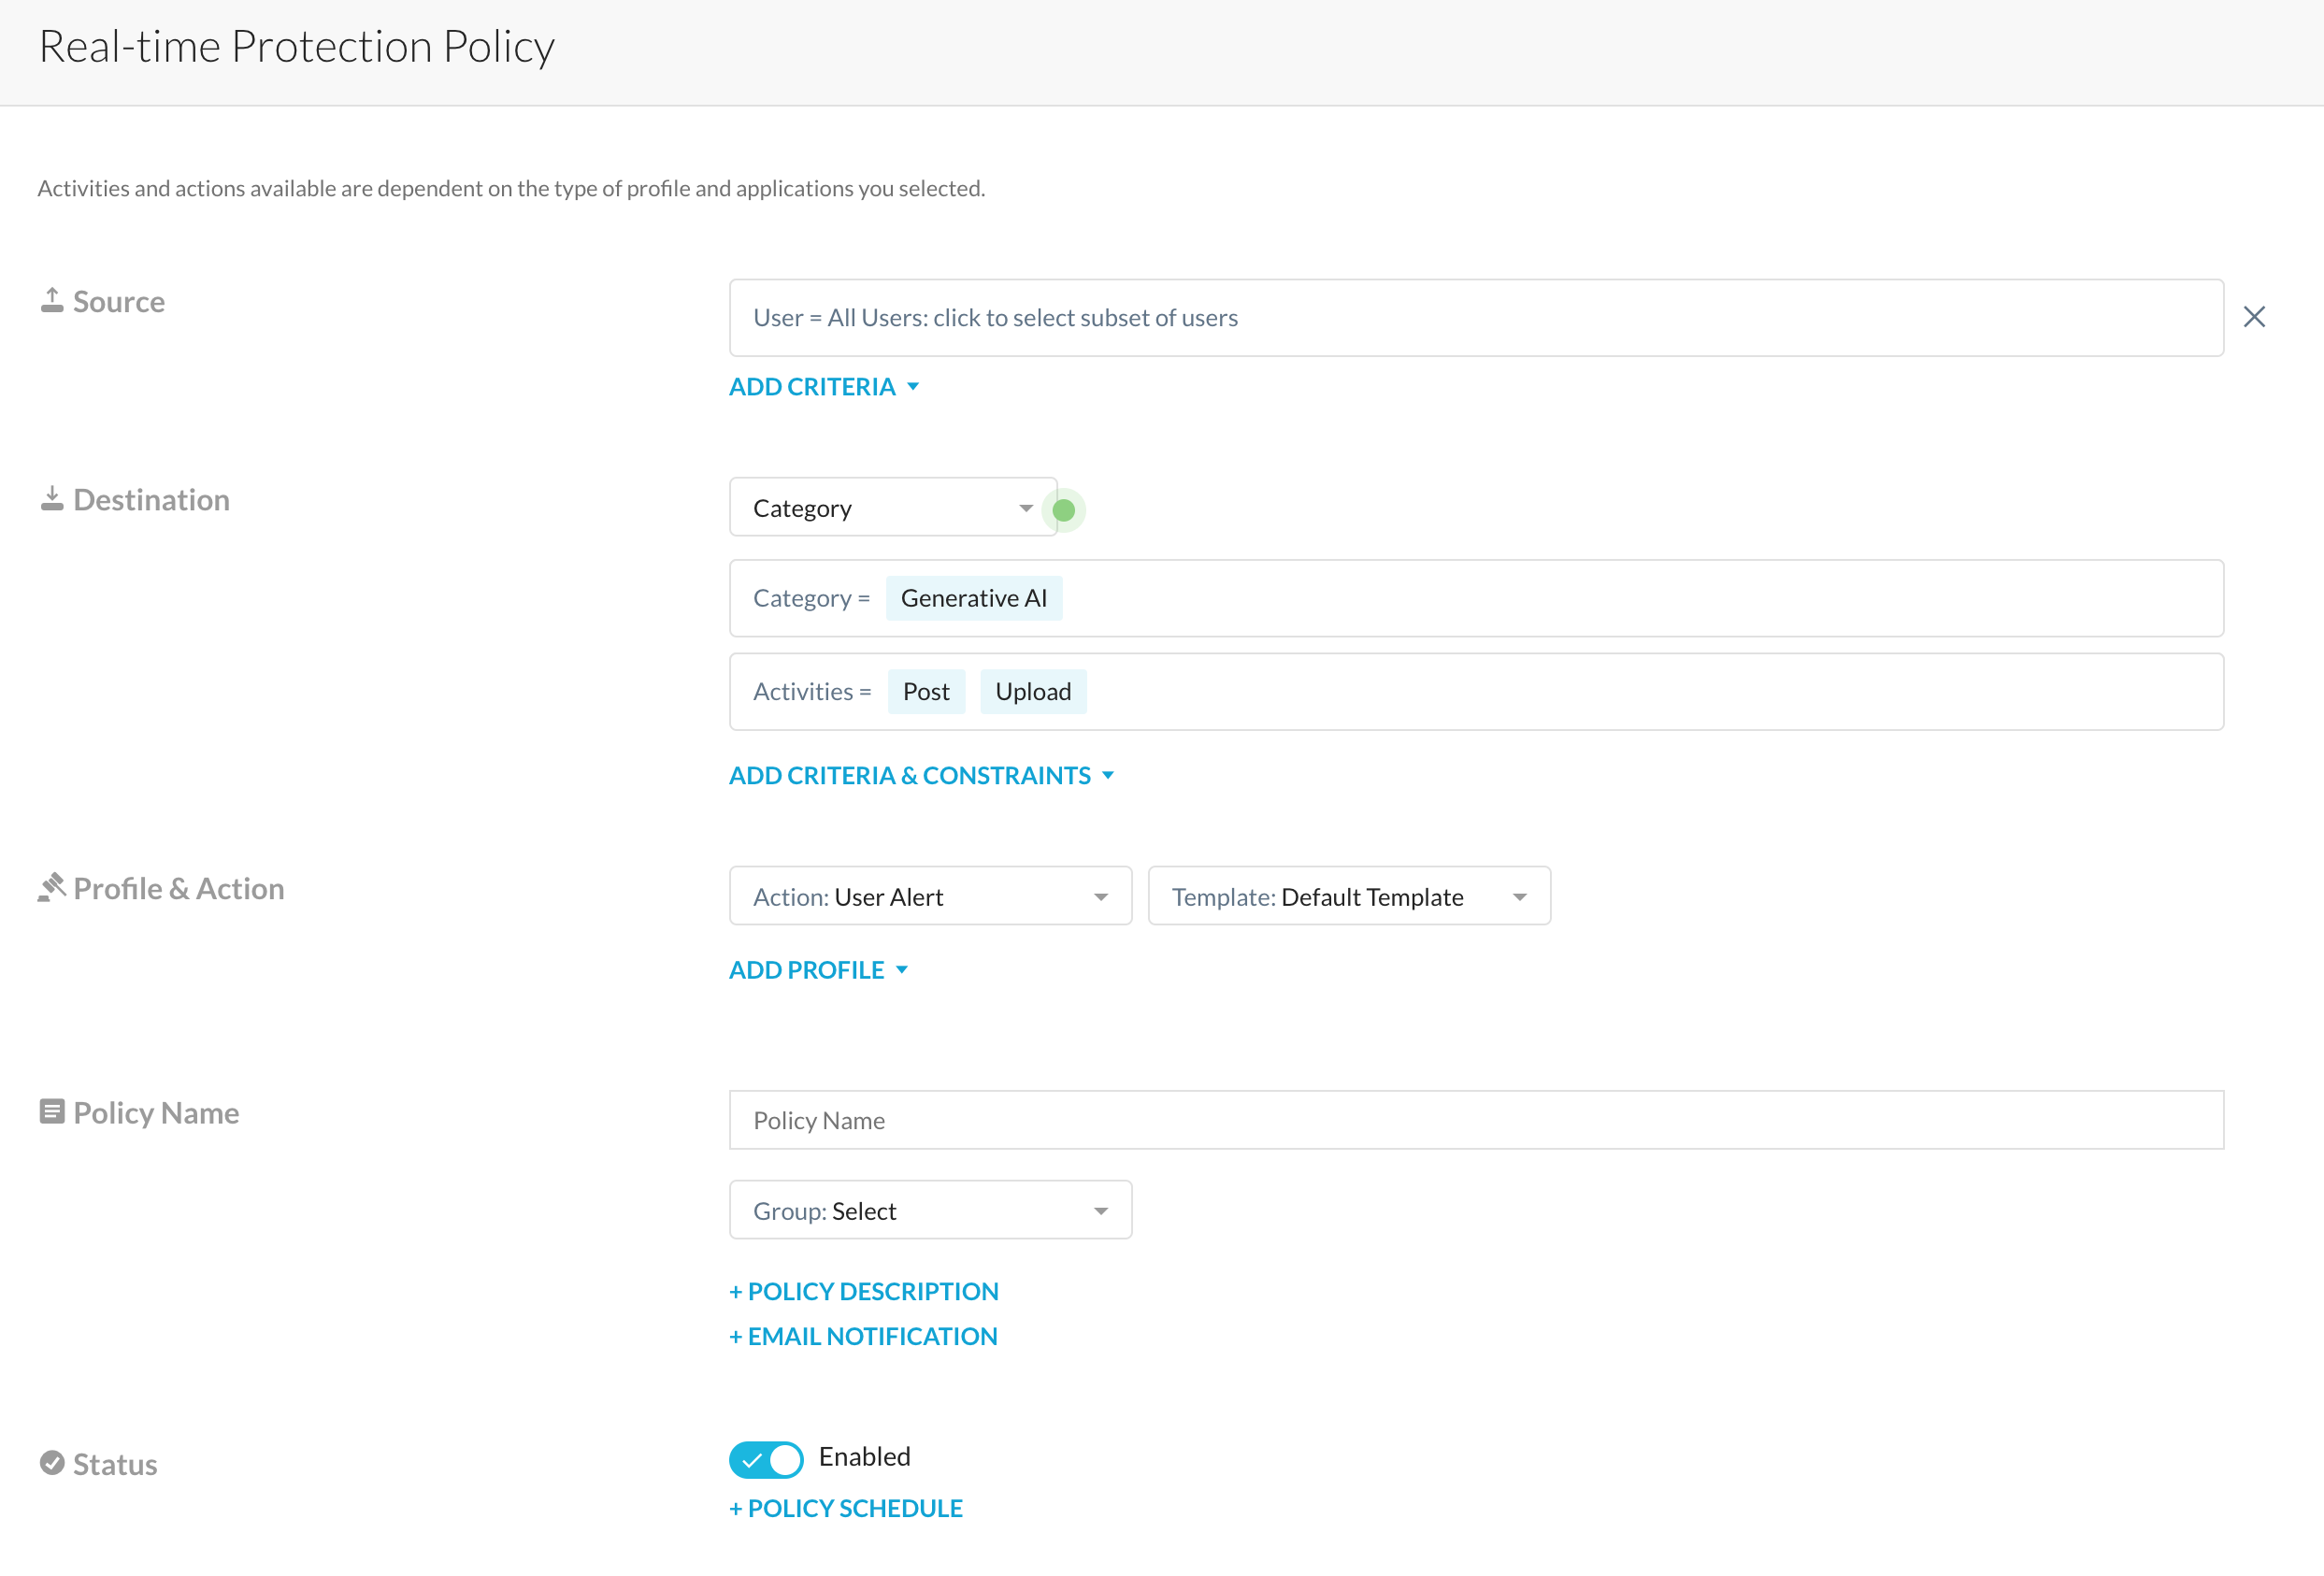2324x1576 pixels.
Task: Click the Policy Name document icon
Action: click(x=52, y=1111)
